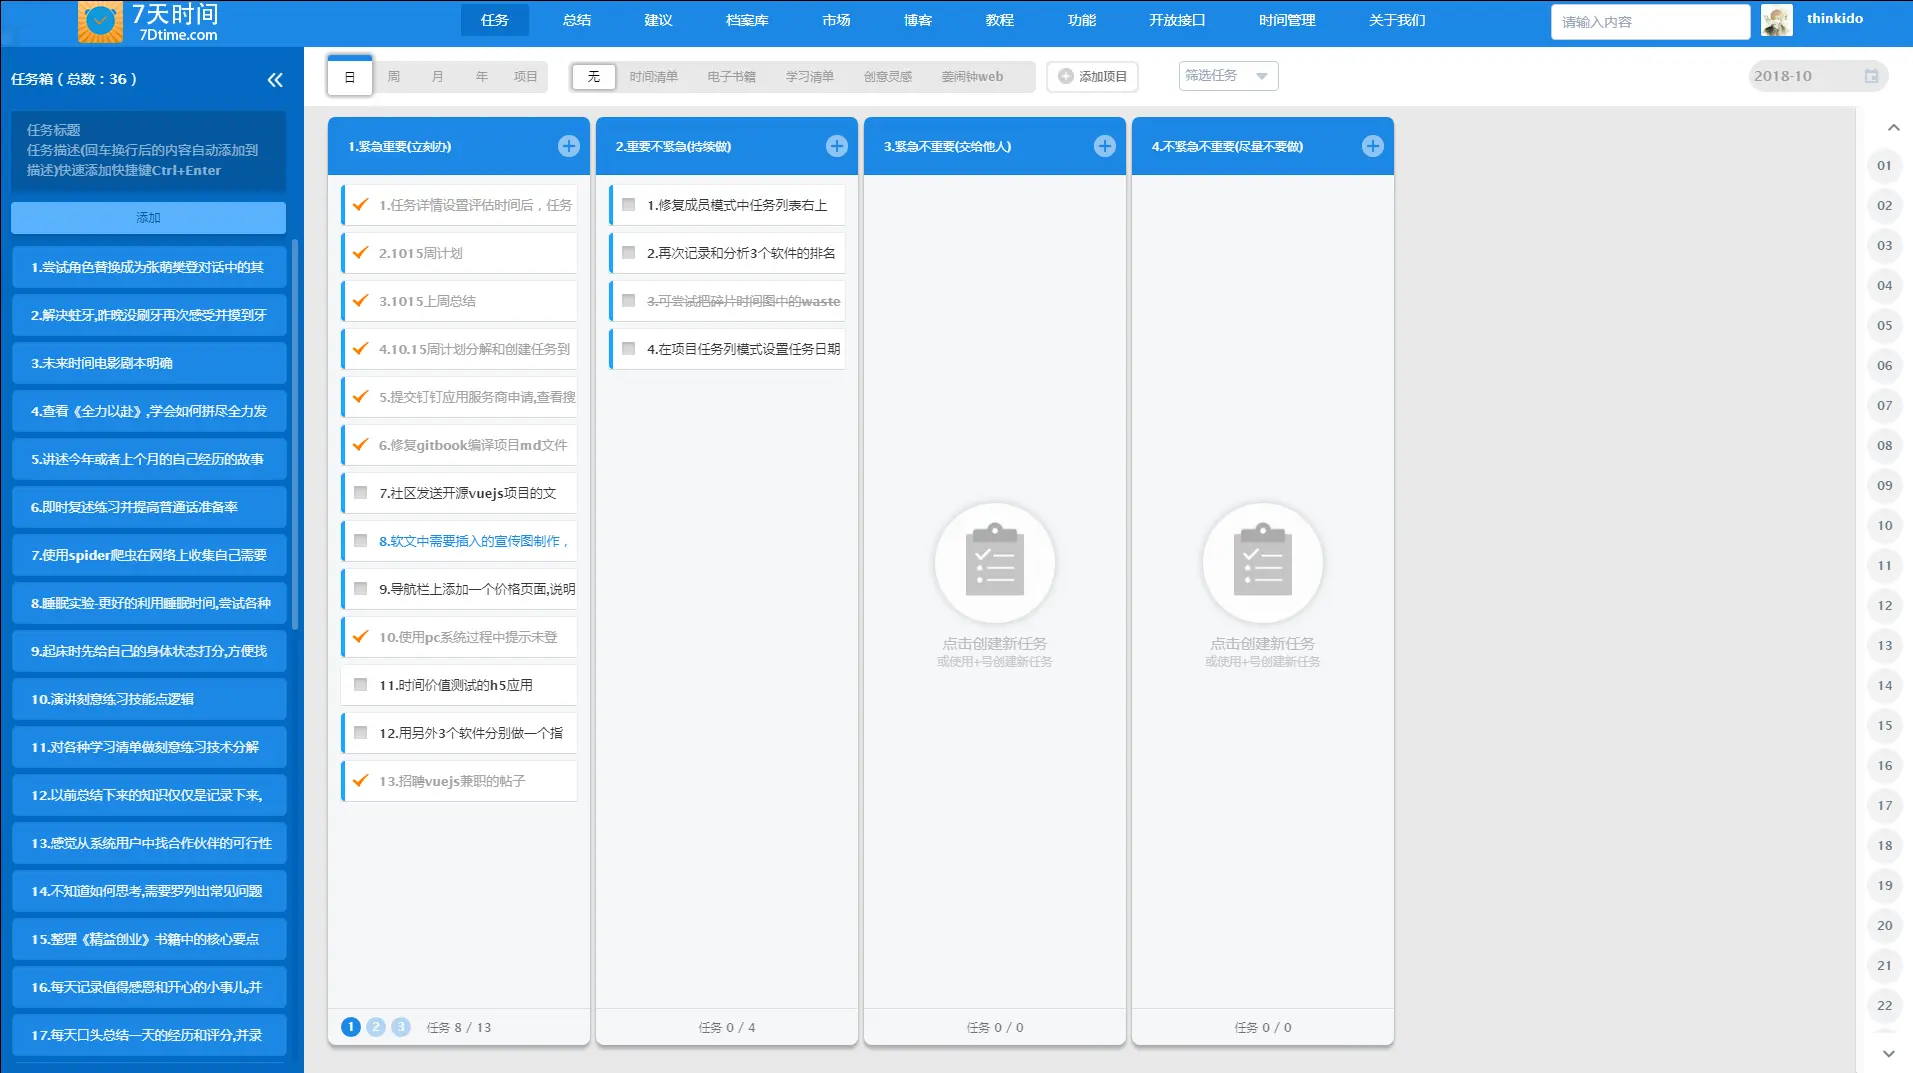
Task: Select the 学习清单 project tab
Action: point(810,76)
